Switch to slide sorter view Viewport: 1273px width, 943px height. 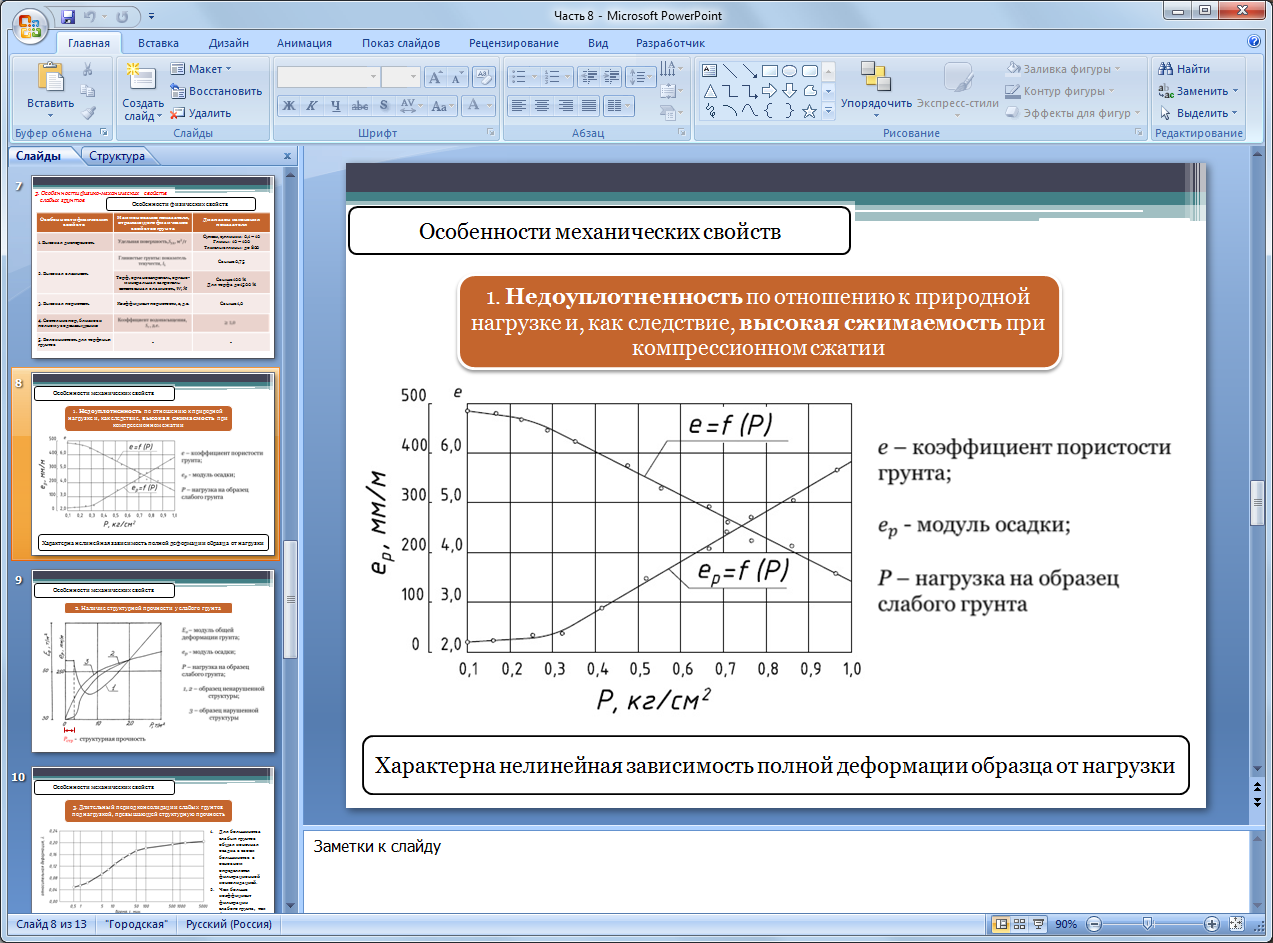click(x=1020, y=924)
